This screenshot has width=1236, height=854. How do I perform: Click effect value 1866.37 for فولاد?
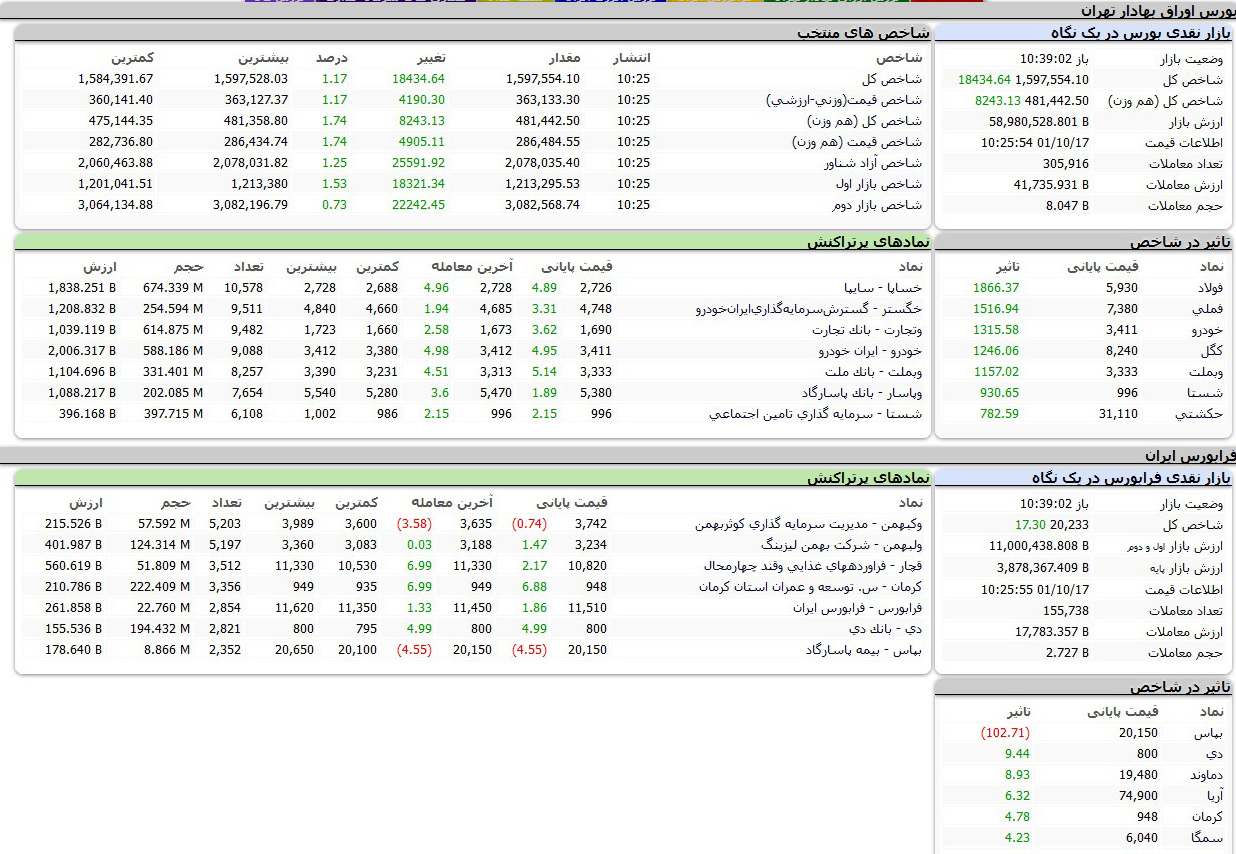996,287
